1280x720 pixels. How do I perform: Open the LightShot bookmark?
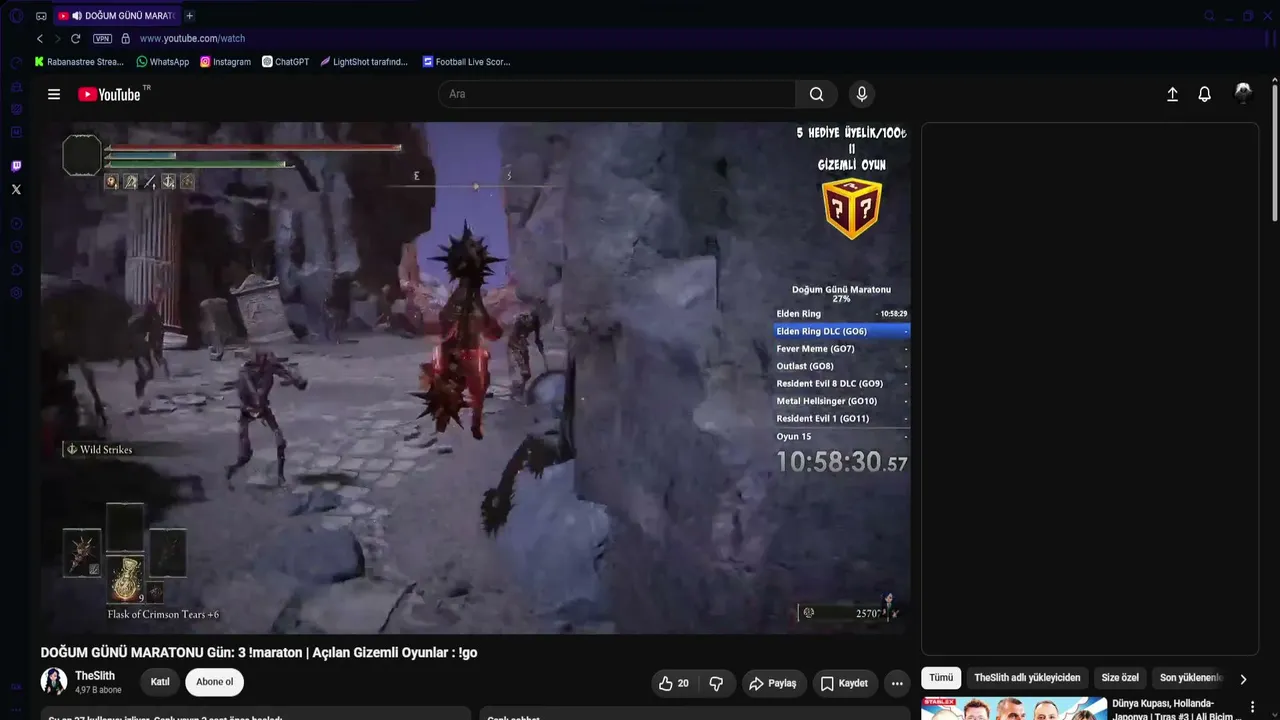tap(364, 62)
